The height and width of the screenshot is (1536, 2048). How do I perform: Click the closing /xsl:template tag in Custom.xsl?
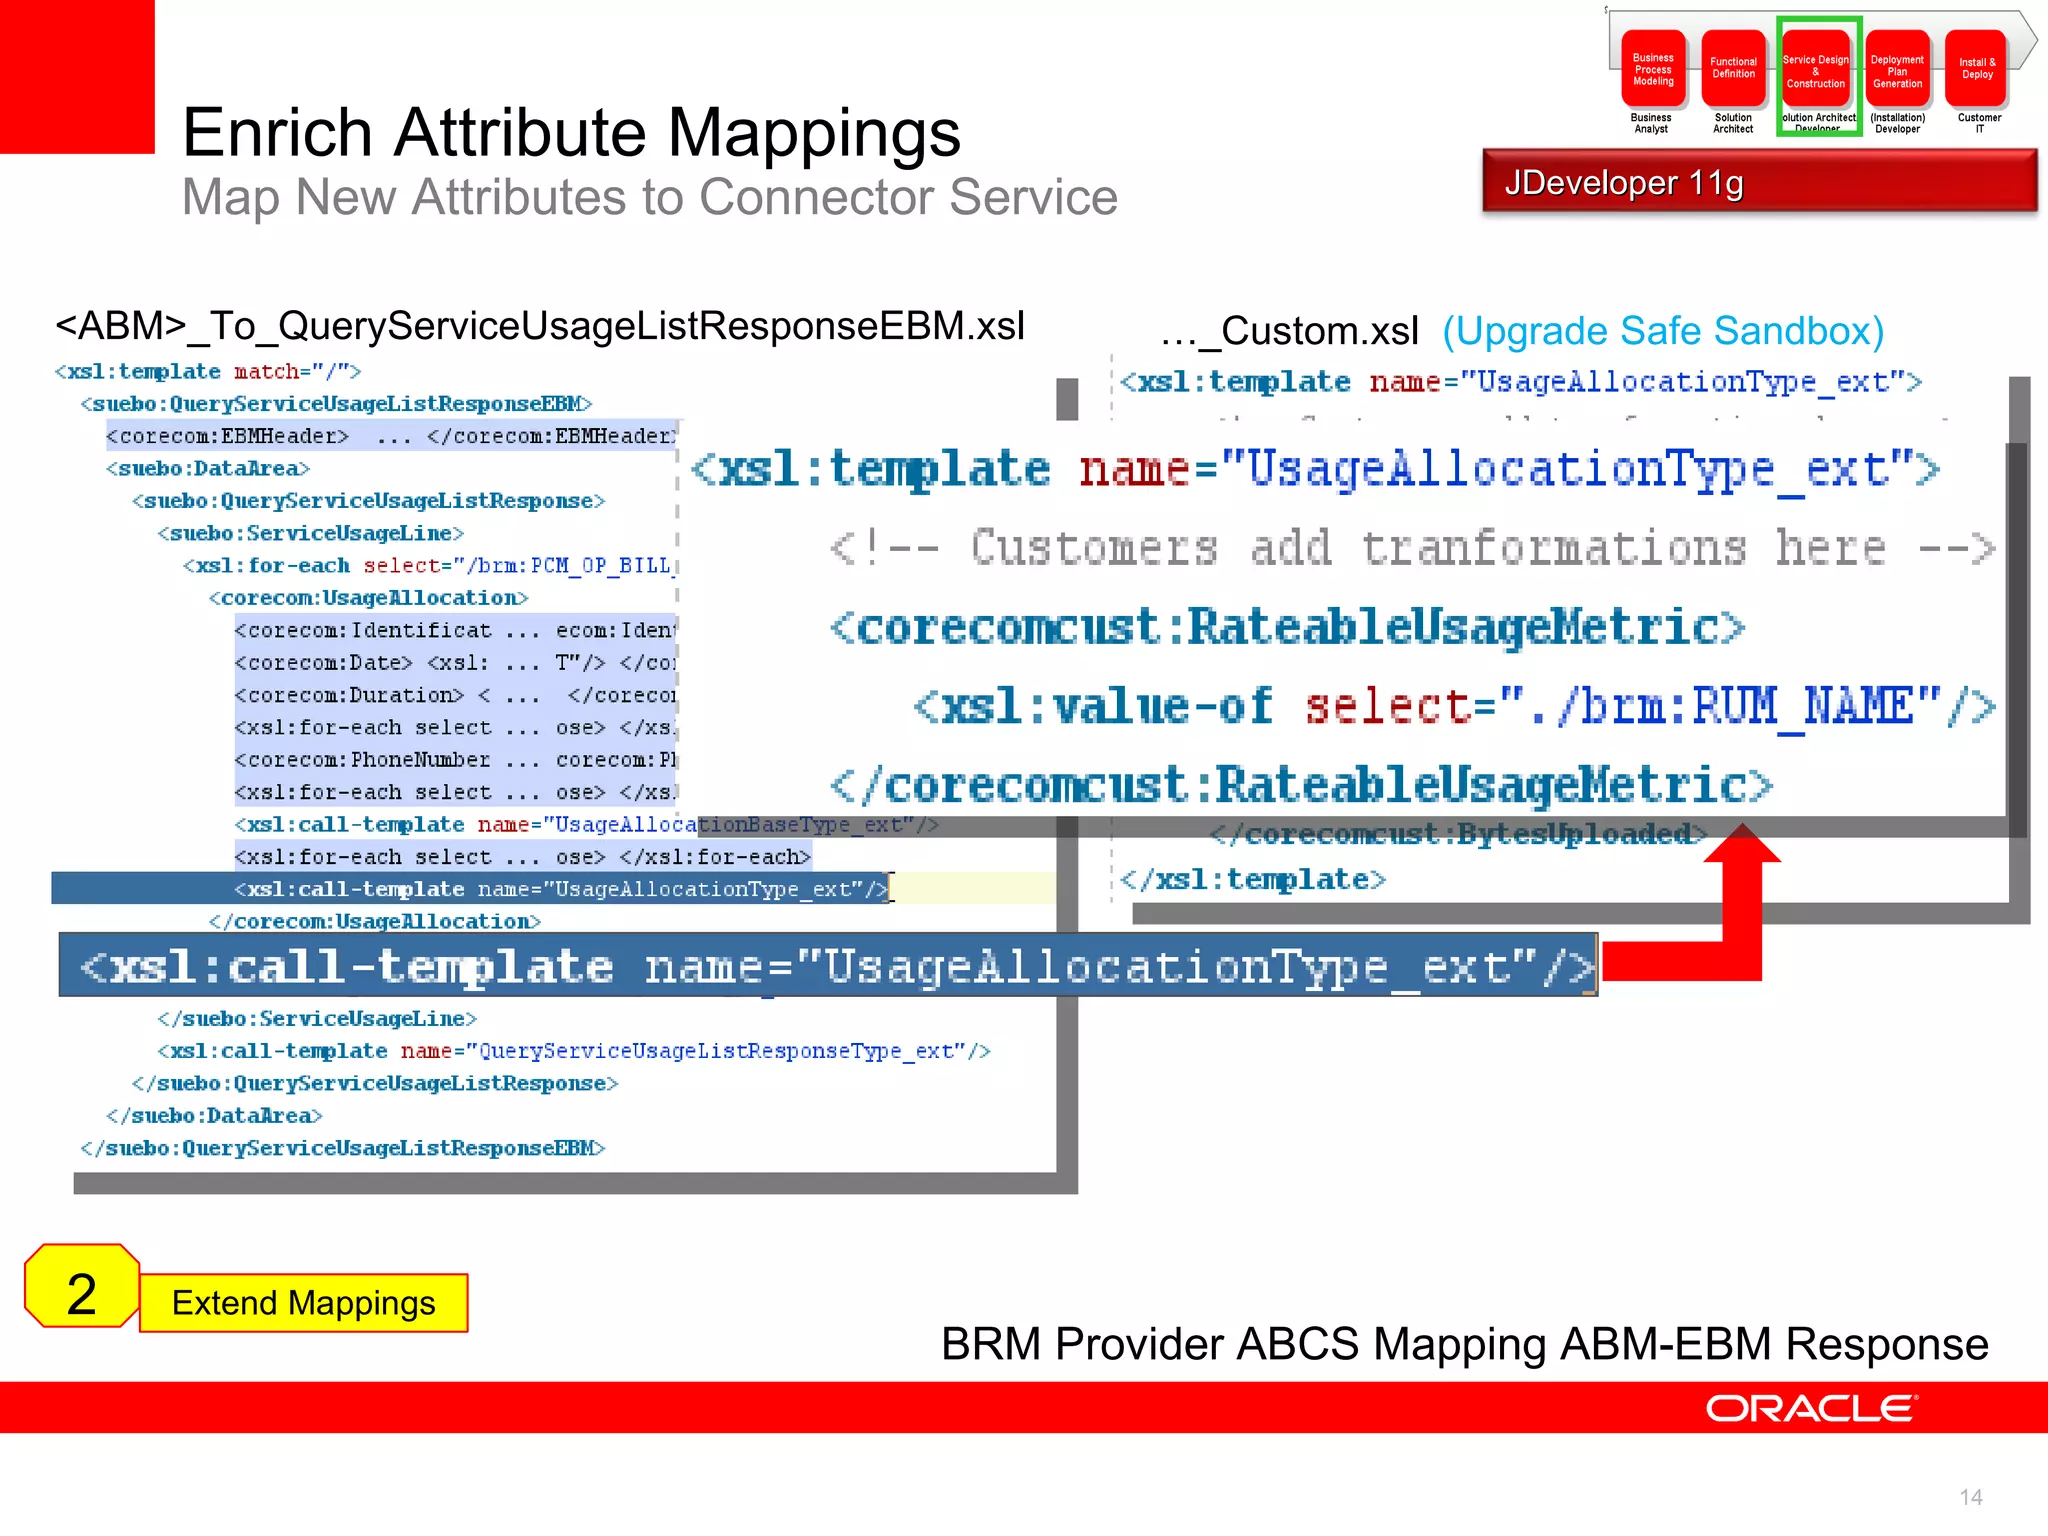click(x=1253, y=880)
